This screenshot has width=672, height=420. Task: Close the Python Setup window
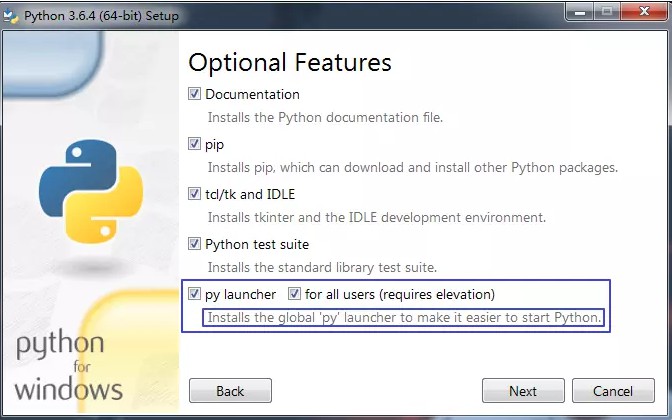[644, 12]
